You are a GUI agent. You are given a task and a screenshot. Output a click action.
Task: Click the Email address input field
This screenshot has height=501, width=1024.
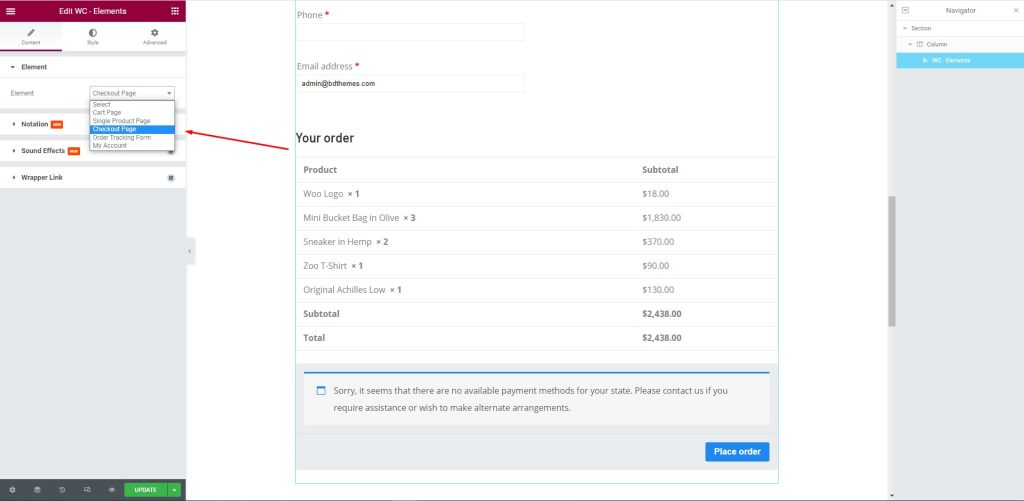coord(410,83)
